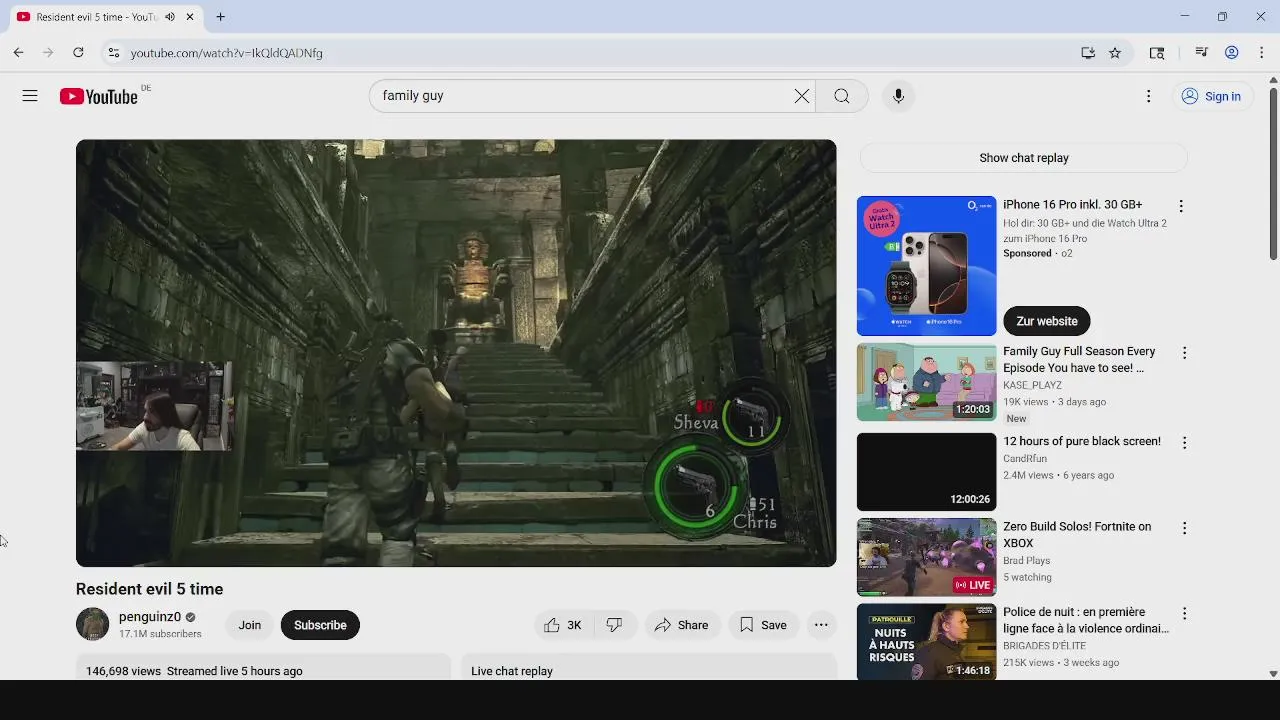Like the video with thumbs up
Screen dimensions: 1280x720
click(x=562, y=625)
